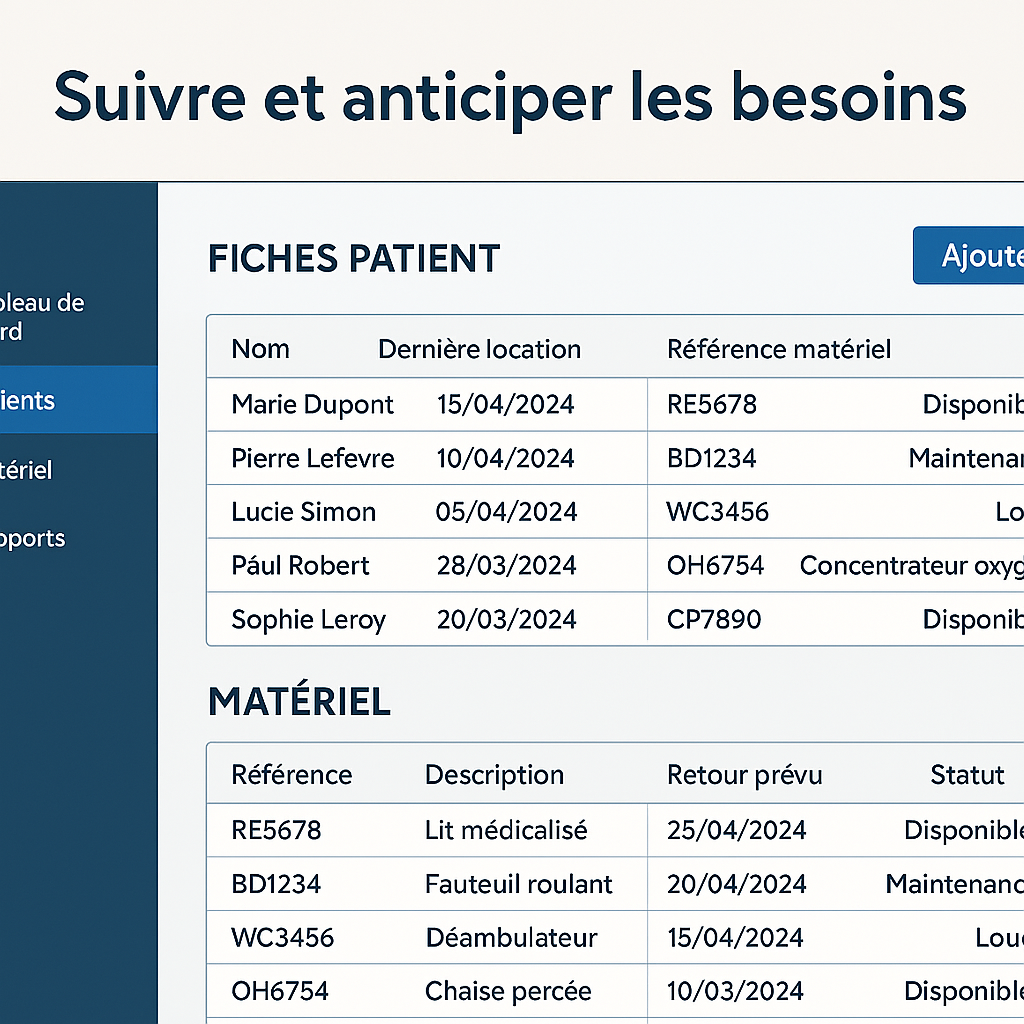Click the Ajouter button
This screenshot has height=1024, width=1024.
968,255
